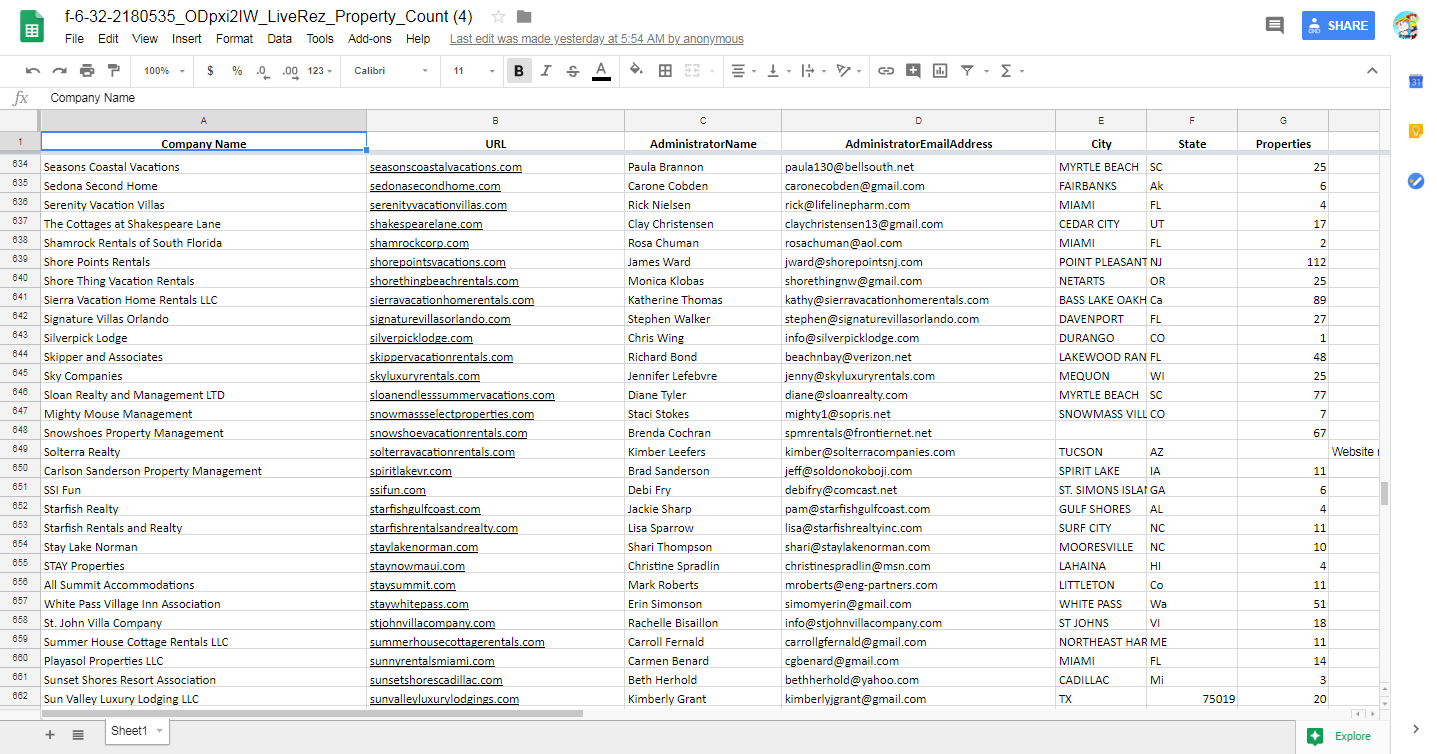Screen dimensions: 1437x754
Task: Decrease decimal places
Action: (262, 71)
